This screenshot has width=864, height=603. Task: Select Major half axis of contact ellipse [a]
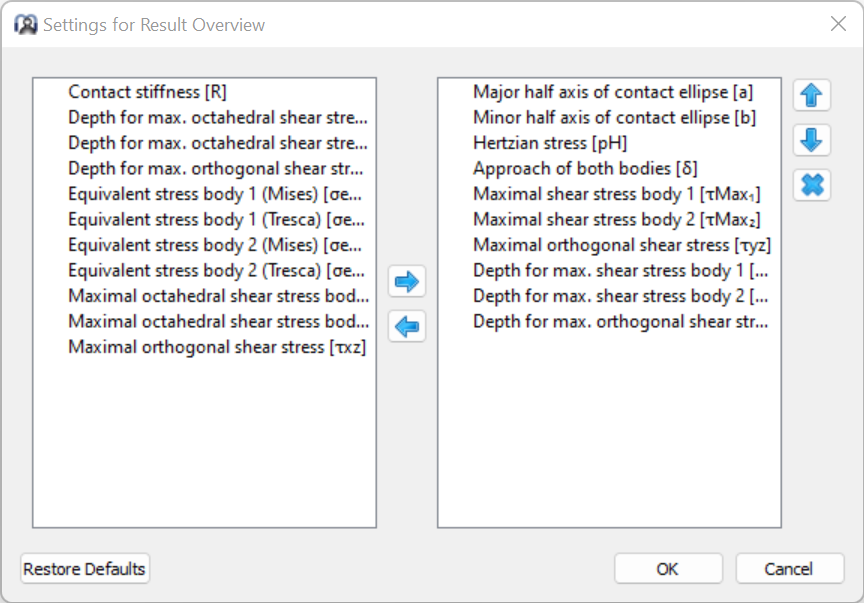[x=612, y=92]
